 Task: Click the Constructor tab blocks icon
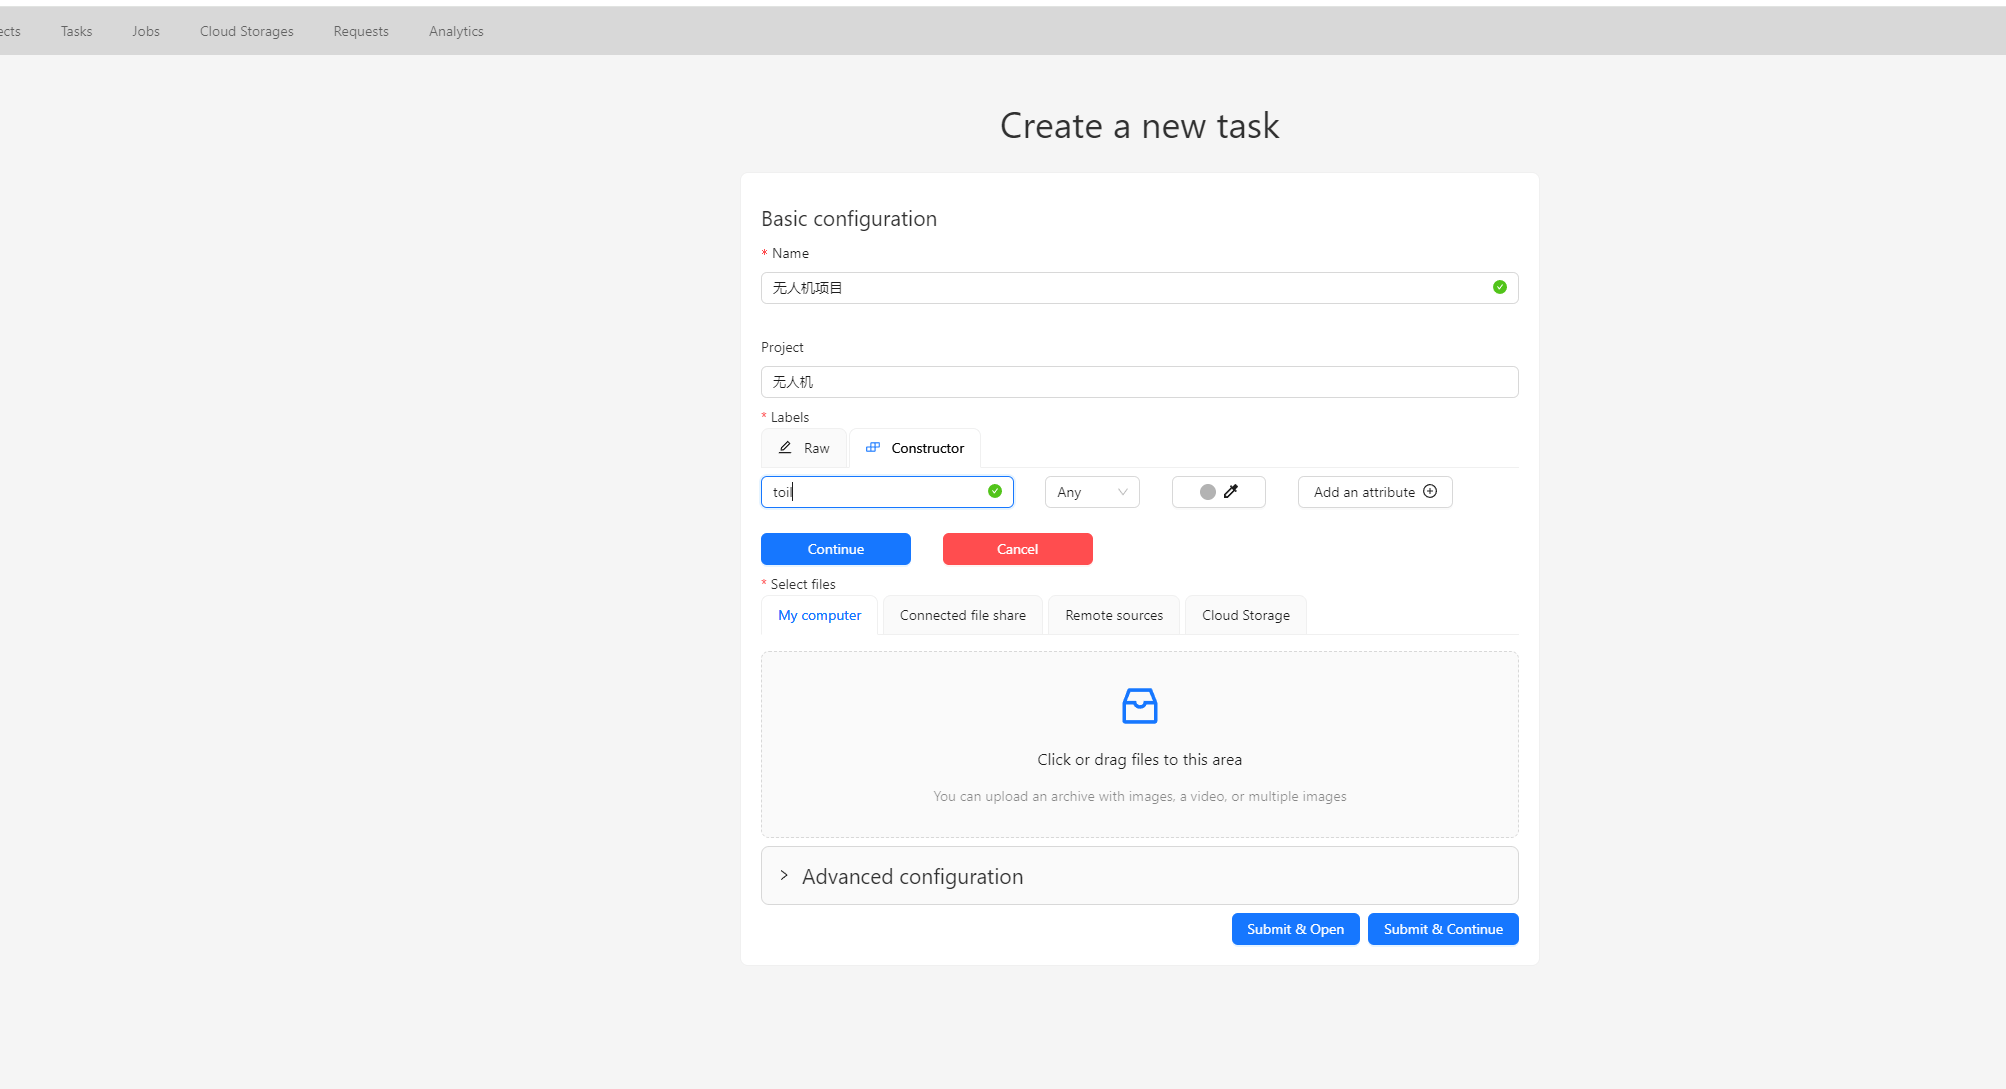[x=873, y=447]
